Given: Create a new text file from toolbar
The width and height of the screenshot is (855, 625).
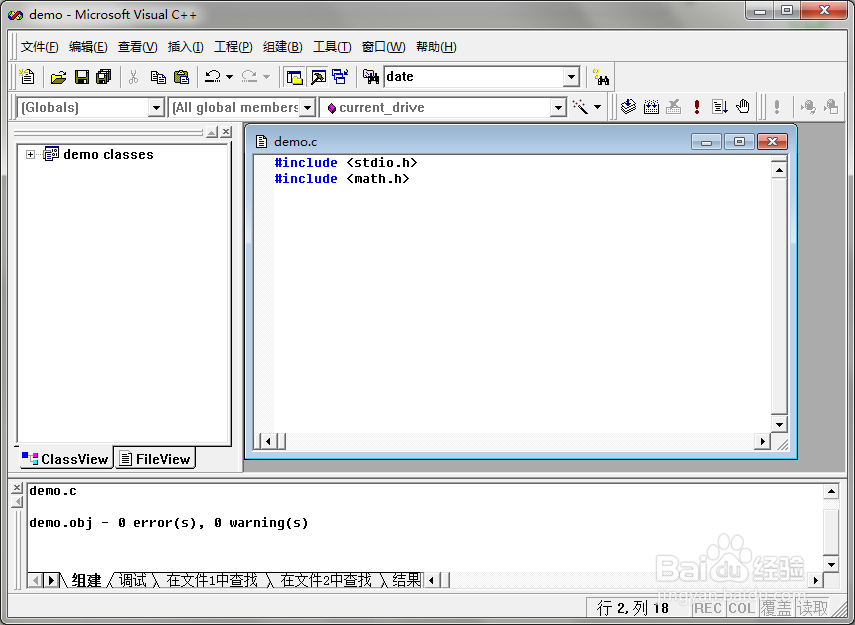Looking at the screenshot, I should click(27, 77).
